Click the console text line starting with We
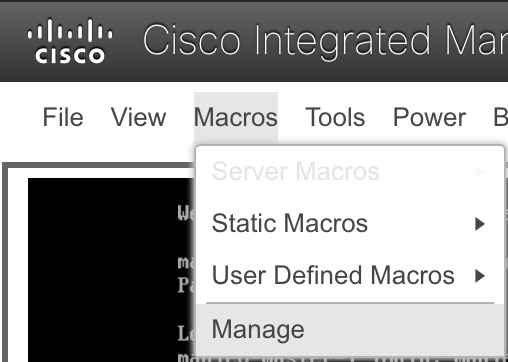The image size is (508, 362). [187, 213]
